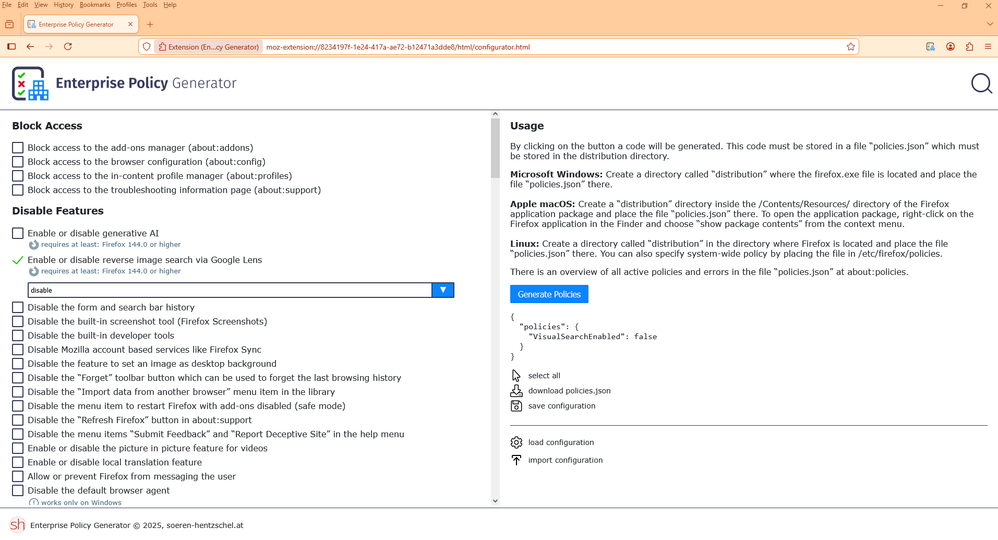This screenshot has height=540, width=998.
Task: Open the Tools menu
Action: (150, 5)
